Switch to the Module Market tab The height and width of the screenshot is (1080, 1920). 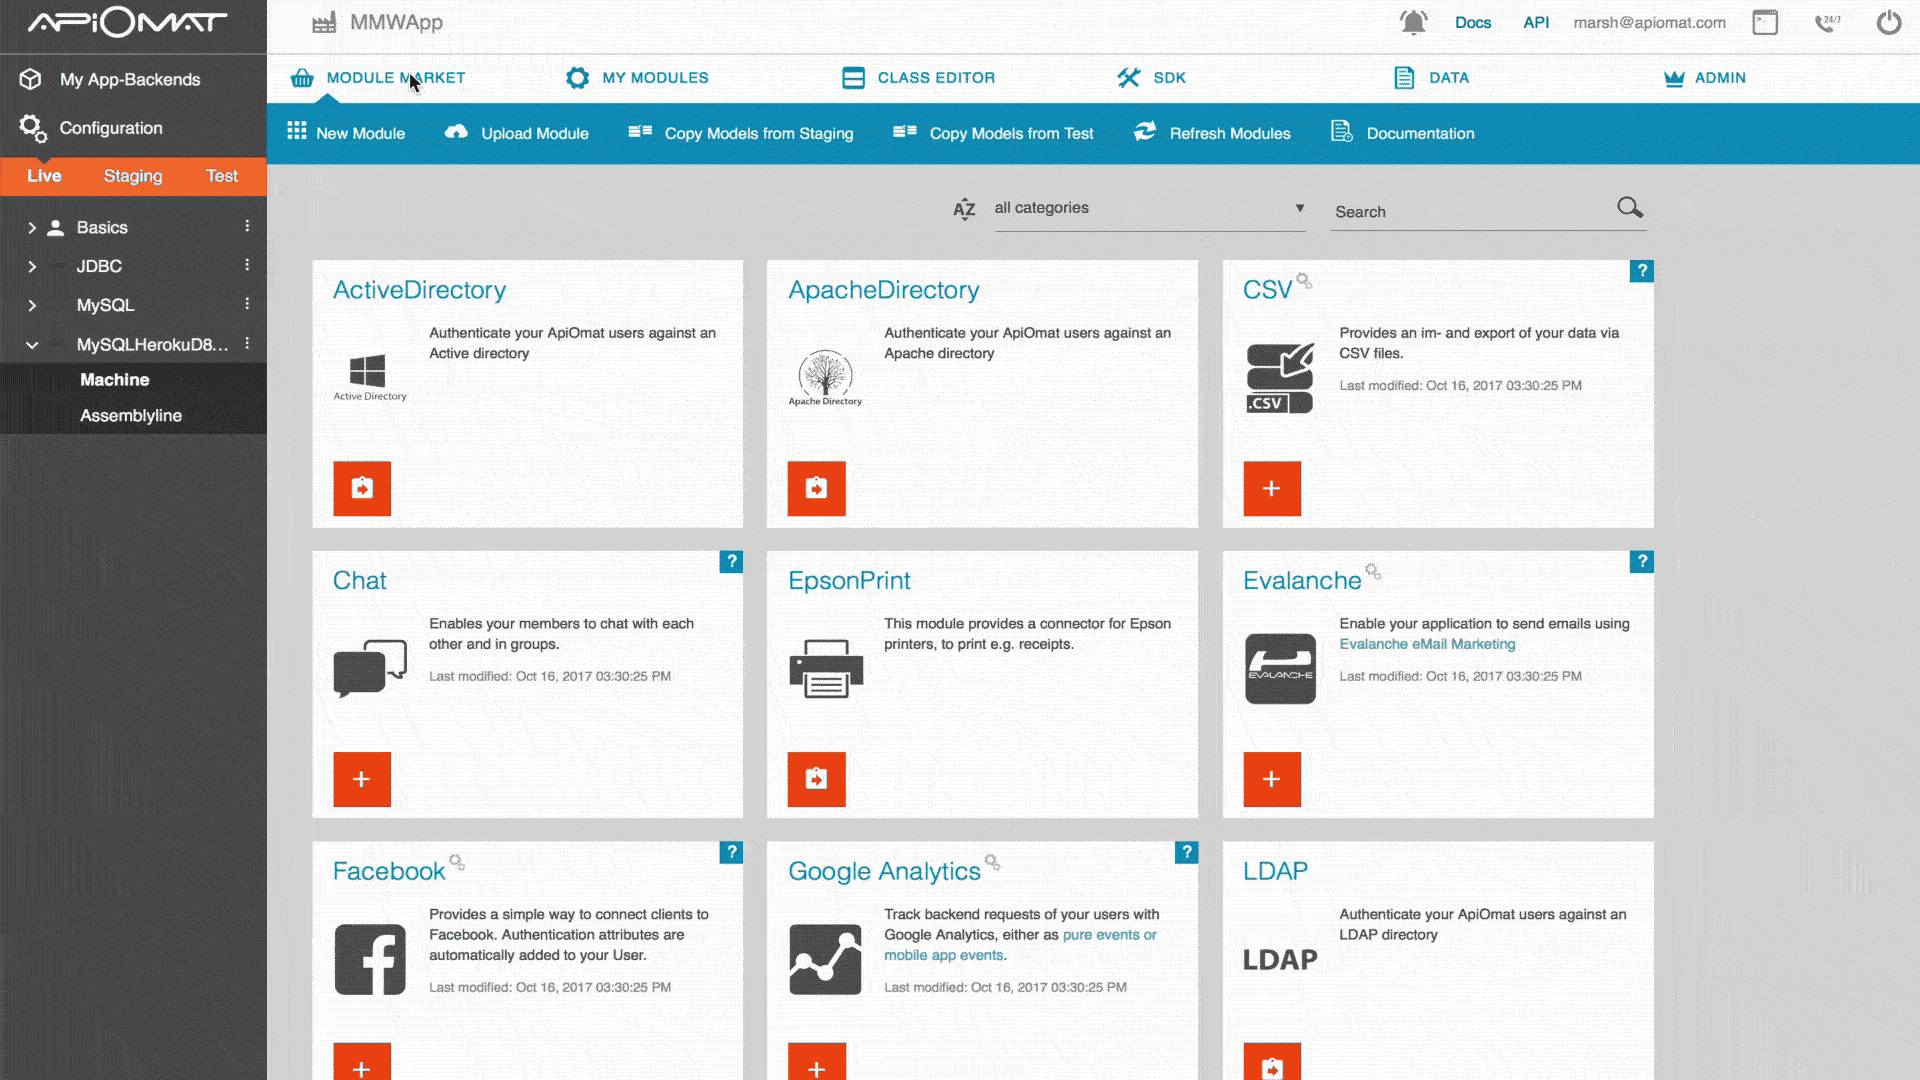click(378, 78)
